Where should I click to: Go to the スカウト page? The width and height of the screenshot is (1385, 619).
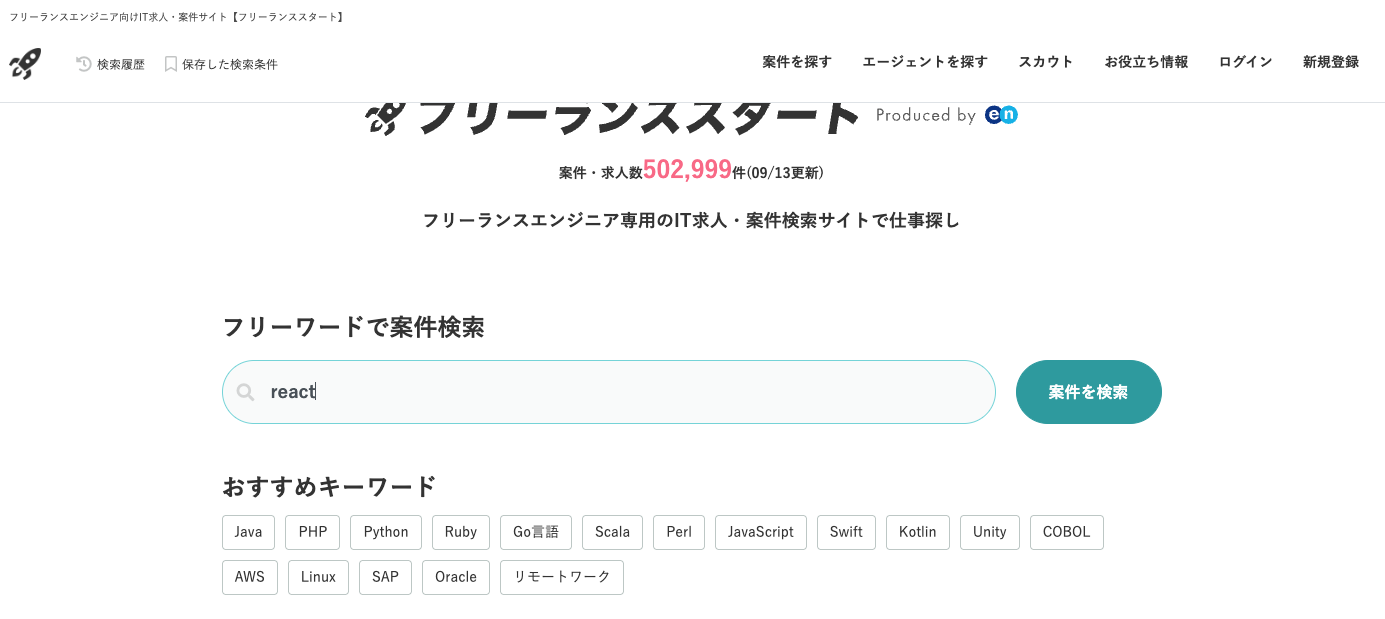click(x=1046, y=62)
